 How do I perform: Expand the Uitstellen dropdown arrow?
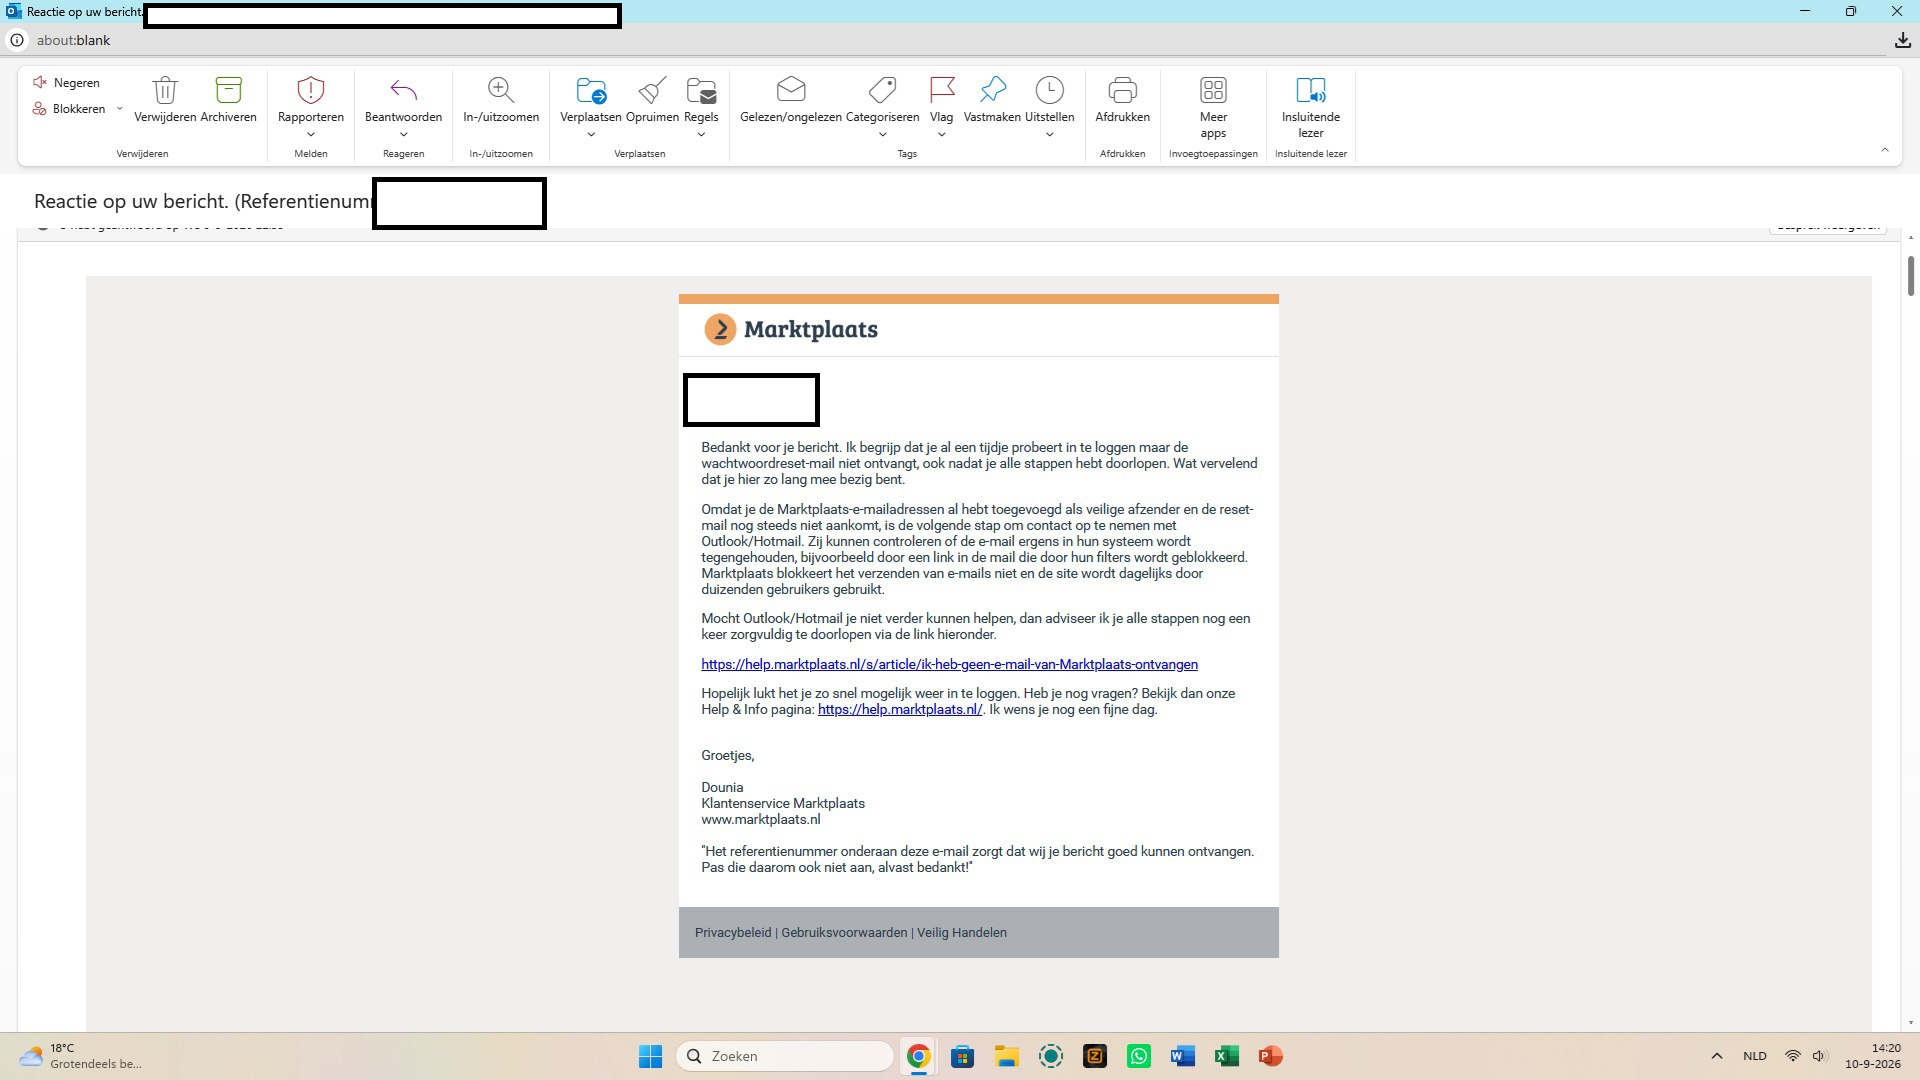pyautogui.click(x=1049, y=135)
